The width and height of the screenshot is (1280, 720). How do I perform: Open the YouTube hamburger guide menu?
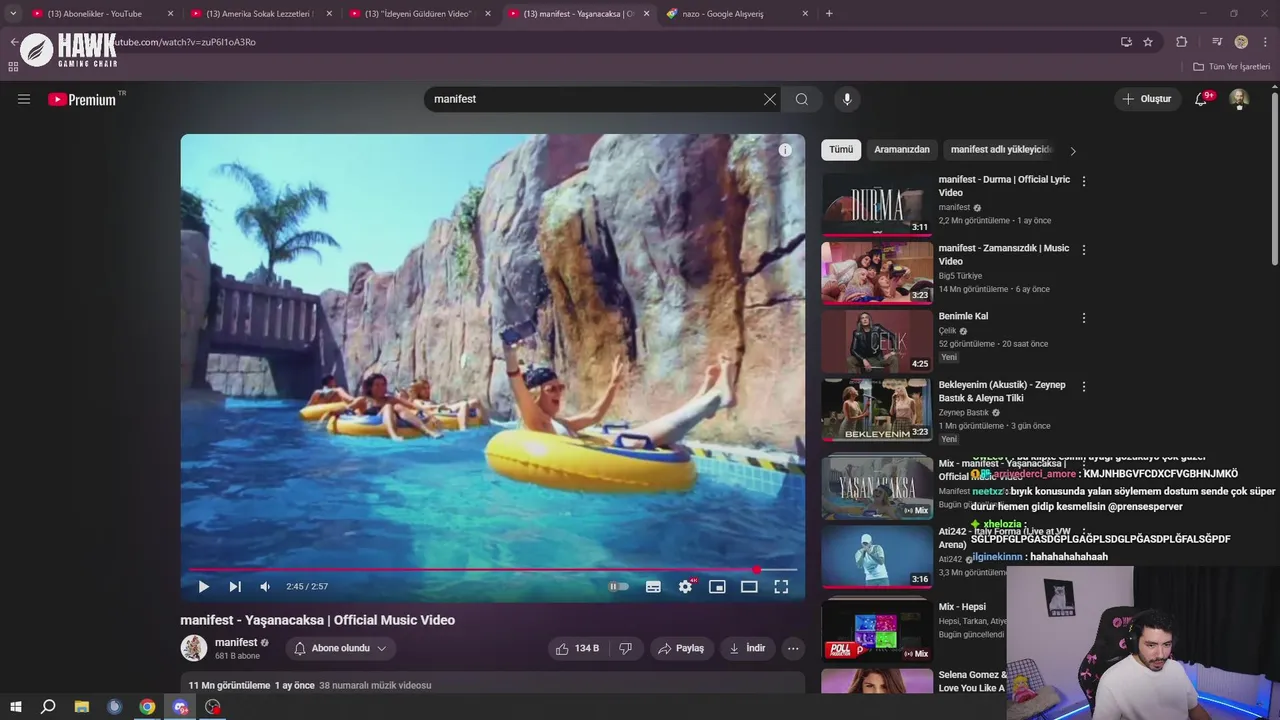pos(24,99)
